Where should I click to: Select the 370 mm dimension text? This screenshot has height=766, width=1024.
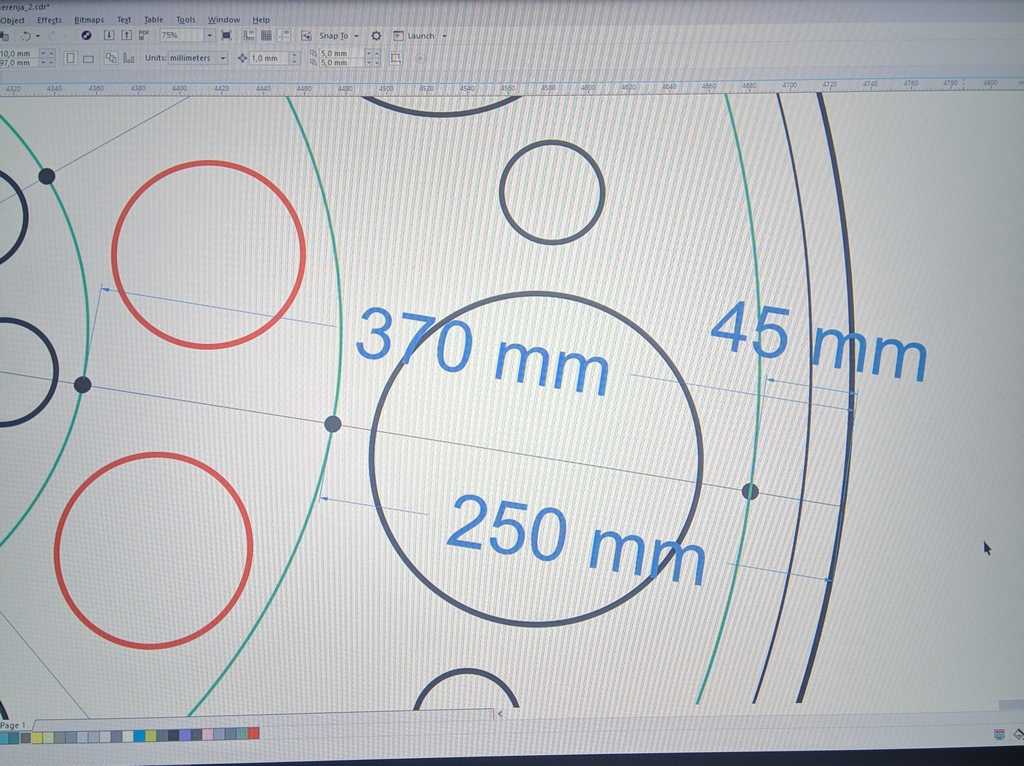483,351
